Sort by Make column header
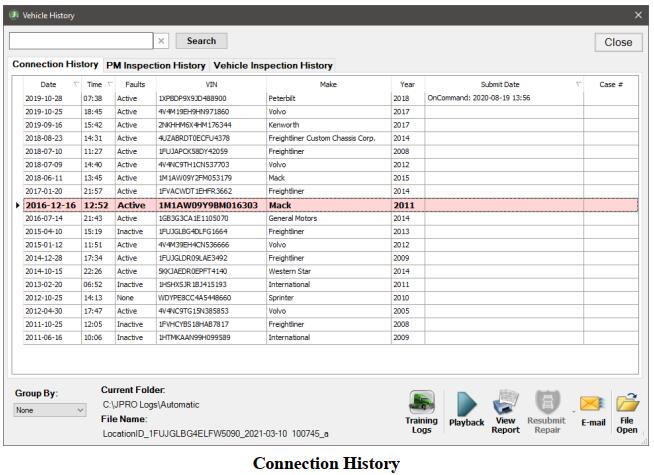 328,84
